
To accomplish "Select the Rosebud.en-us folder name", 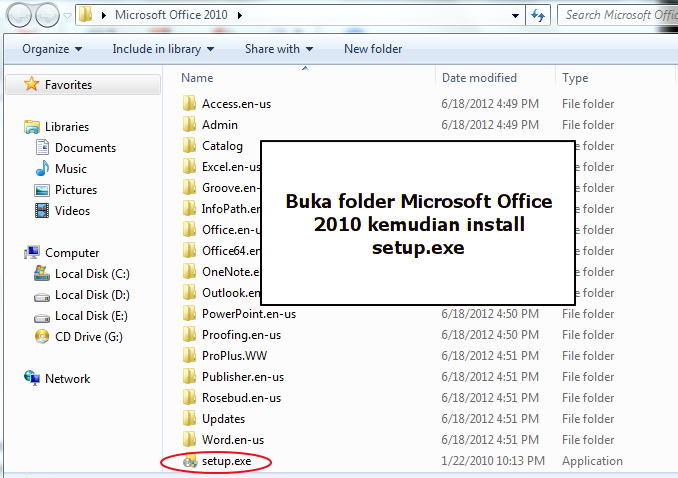I will (x=241, y=398).
